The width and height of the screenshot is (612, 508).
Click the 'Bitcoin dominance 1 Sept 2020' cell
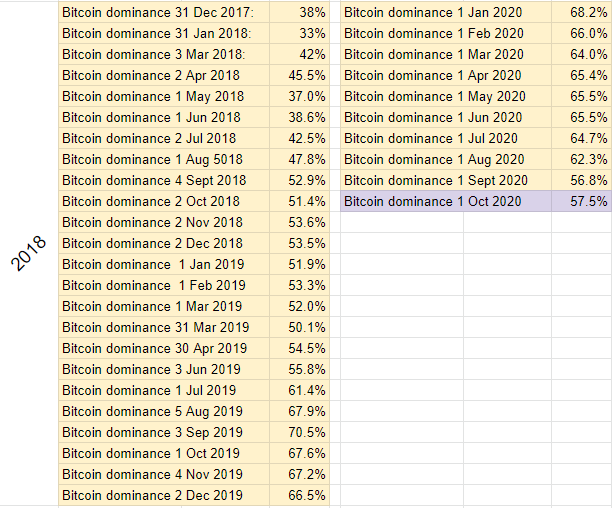[446, 180]
